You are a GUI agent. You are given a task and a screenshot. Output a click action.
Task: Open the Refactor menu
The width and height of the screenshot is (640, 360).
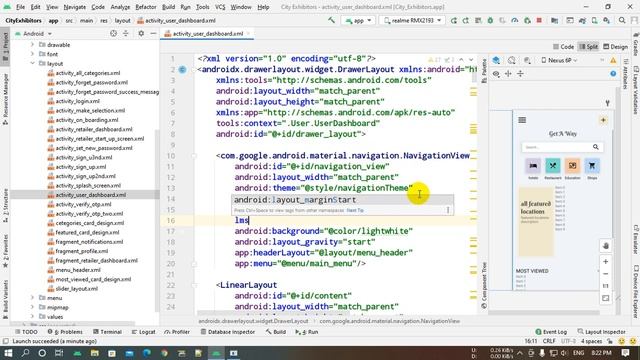point(146,7)
